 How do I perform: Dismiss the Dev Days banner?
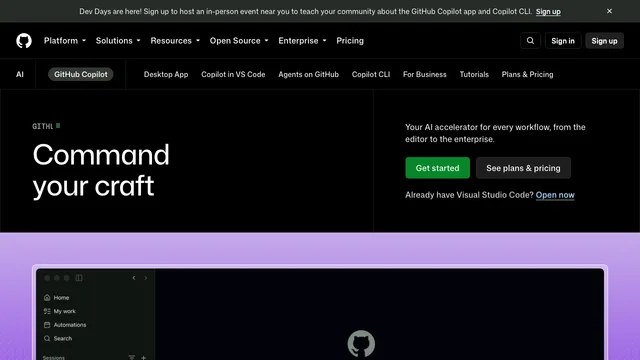[x=609, y=11]
